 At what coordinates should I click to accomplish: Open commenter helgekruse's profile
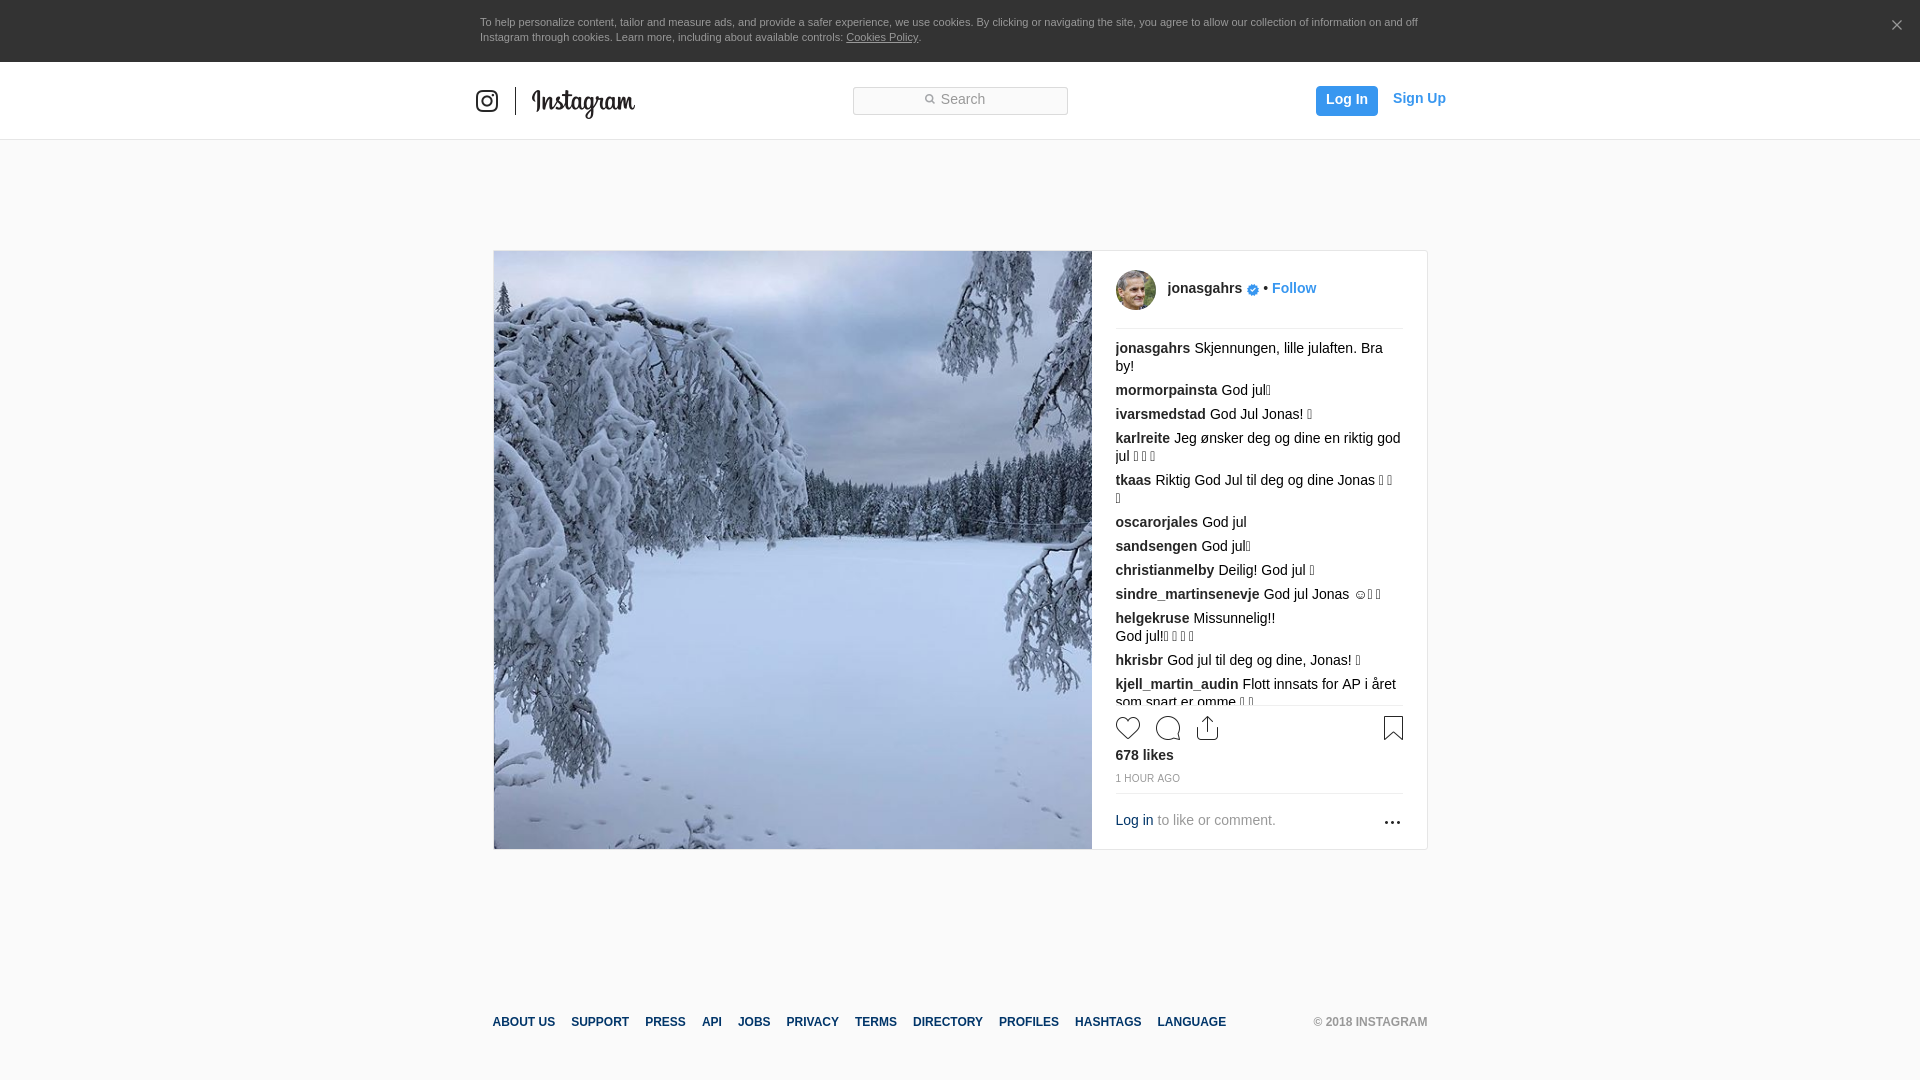tap(1152, 618)
